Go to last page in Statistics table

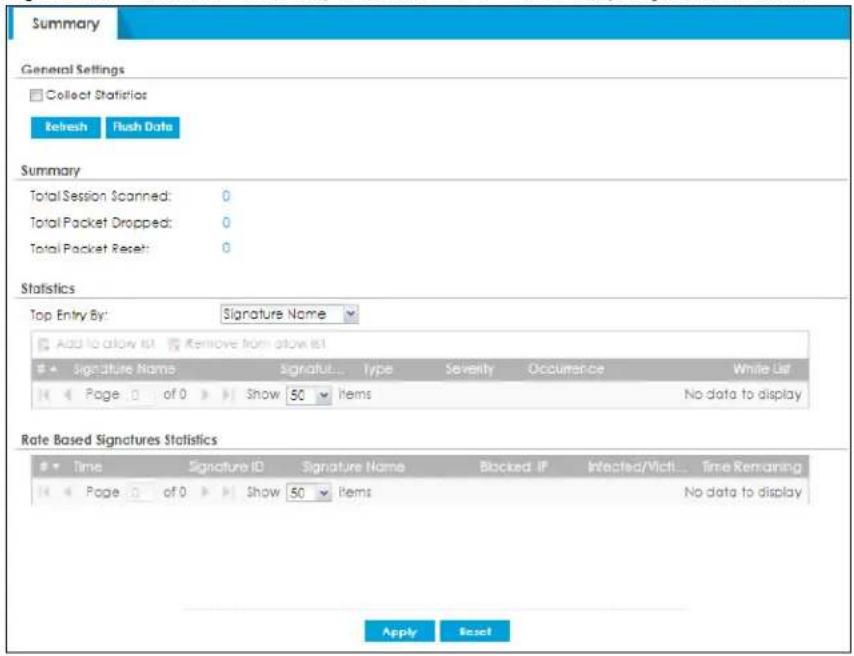tap(228, 394)
